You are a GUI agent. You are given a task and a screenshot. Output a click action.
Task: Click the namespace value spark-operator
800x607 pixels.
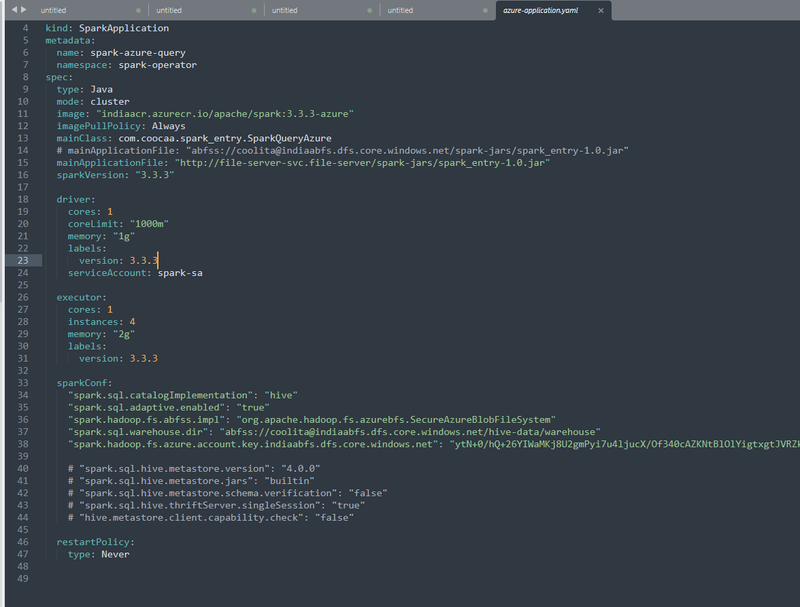[x=158, y=65]
